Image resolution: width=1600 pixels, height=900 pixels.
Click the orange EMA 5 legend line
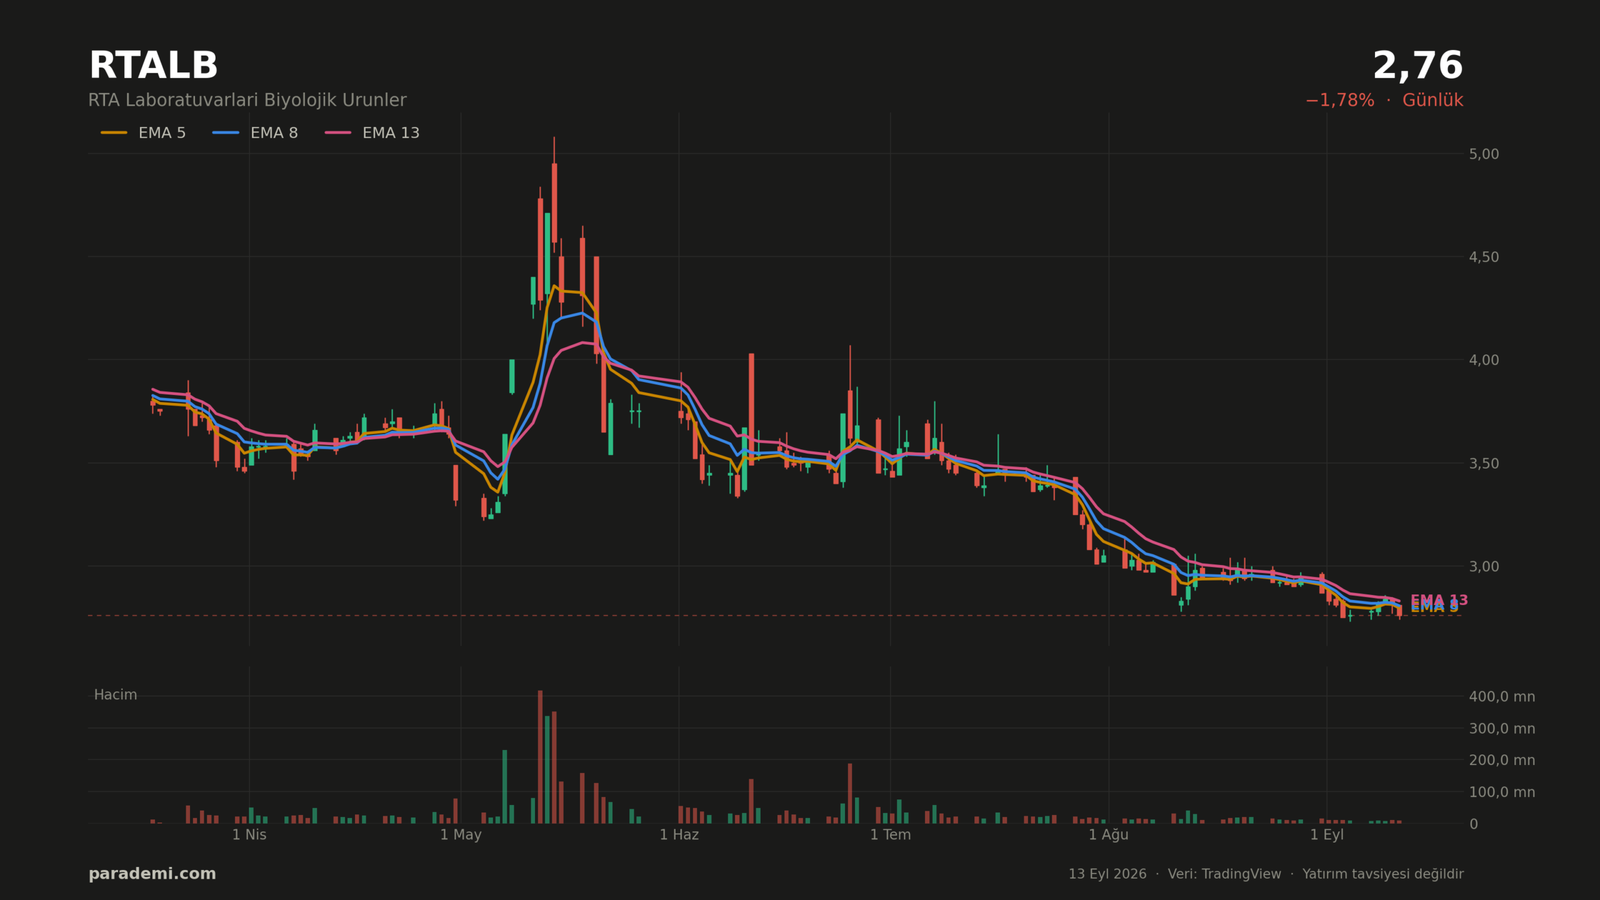click(x=114, y=133)
